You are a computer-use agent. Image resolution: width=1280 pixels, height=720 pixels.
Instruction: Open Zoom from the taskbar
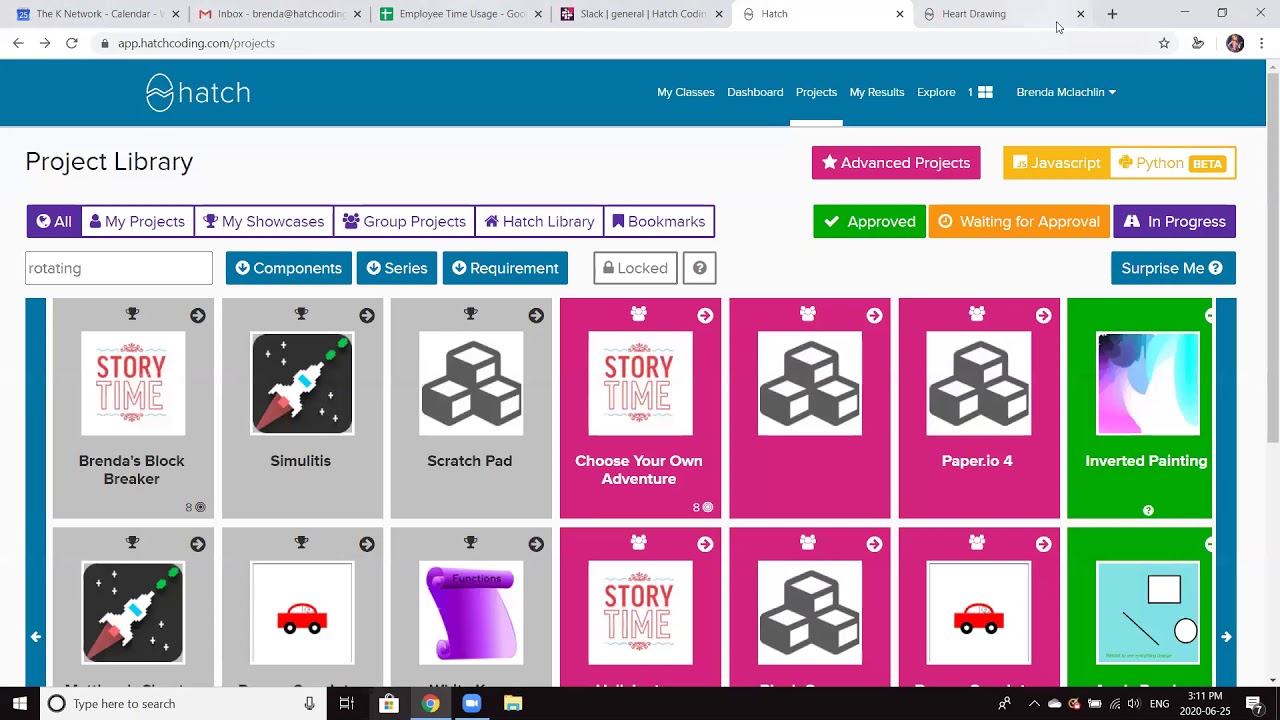tap(471, 704)
